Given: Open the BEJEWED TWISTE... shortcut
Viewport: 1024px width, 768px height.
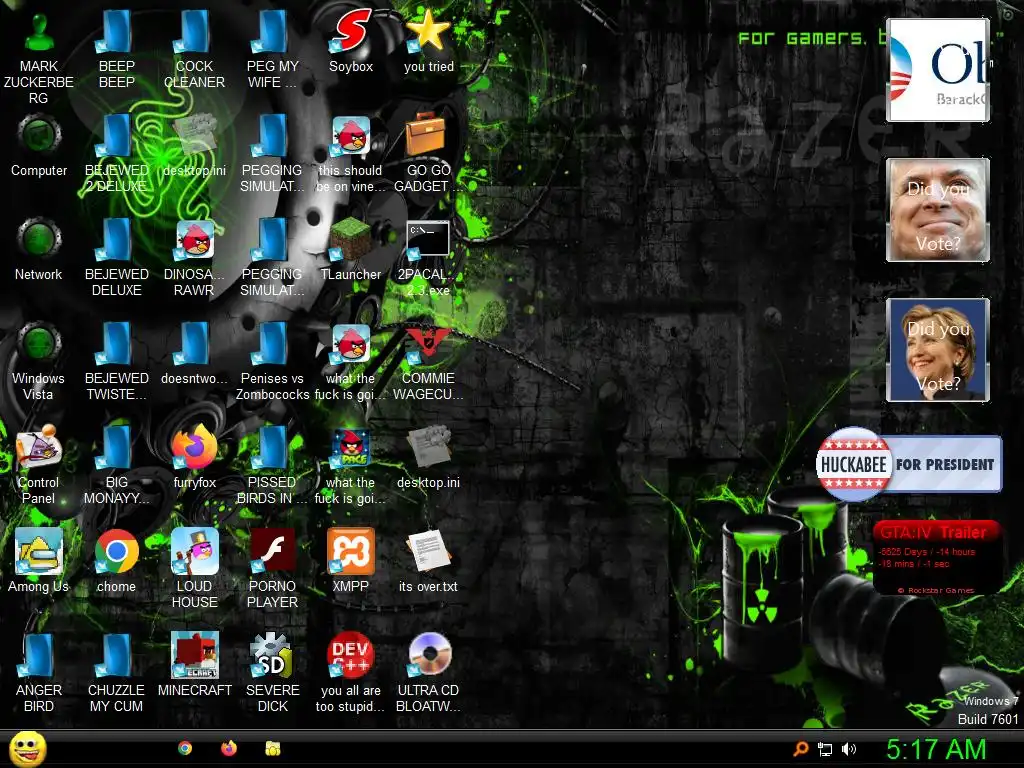Looking at the screenshot, I should tap(116, 344).
